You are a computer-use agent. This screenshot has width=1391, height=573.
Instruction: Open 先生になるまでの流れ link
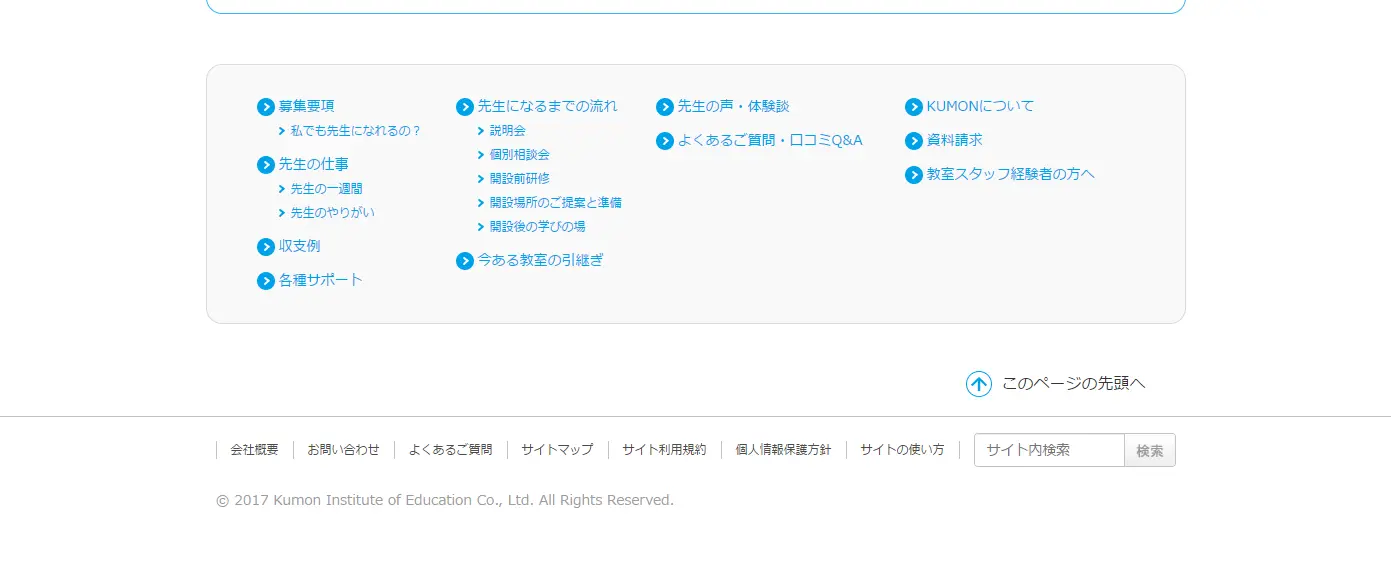pos(548,106)
